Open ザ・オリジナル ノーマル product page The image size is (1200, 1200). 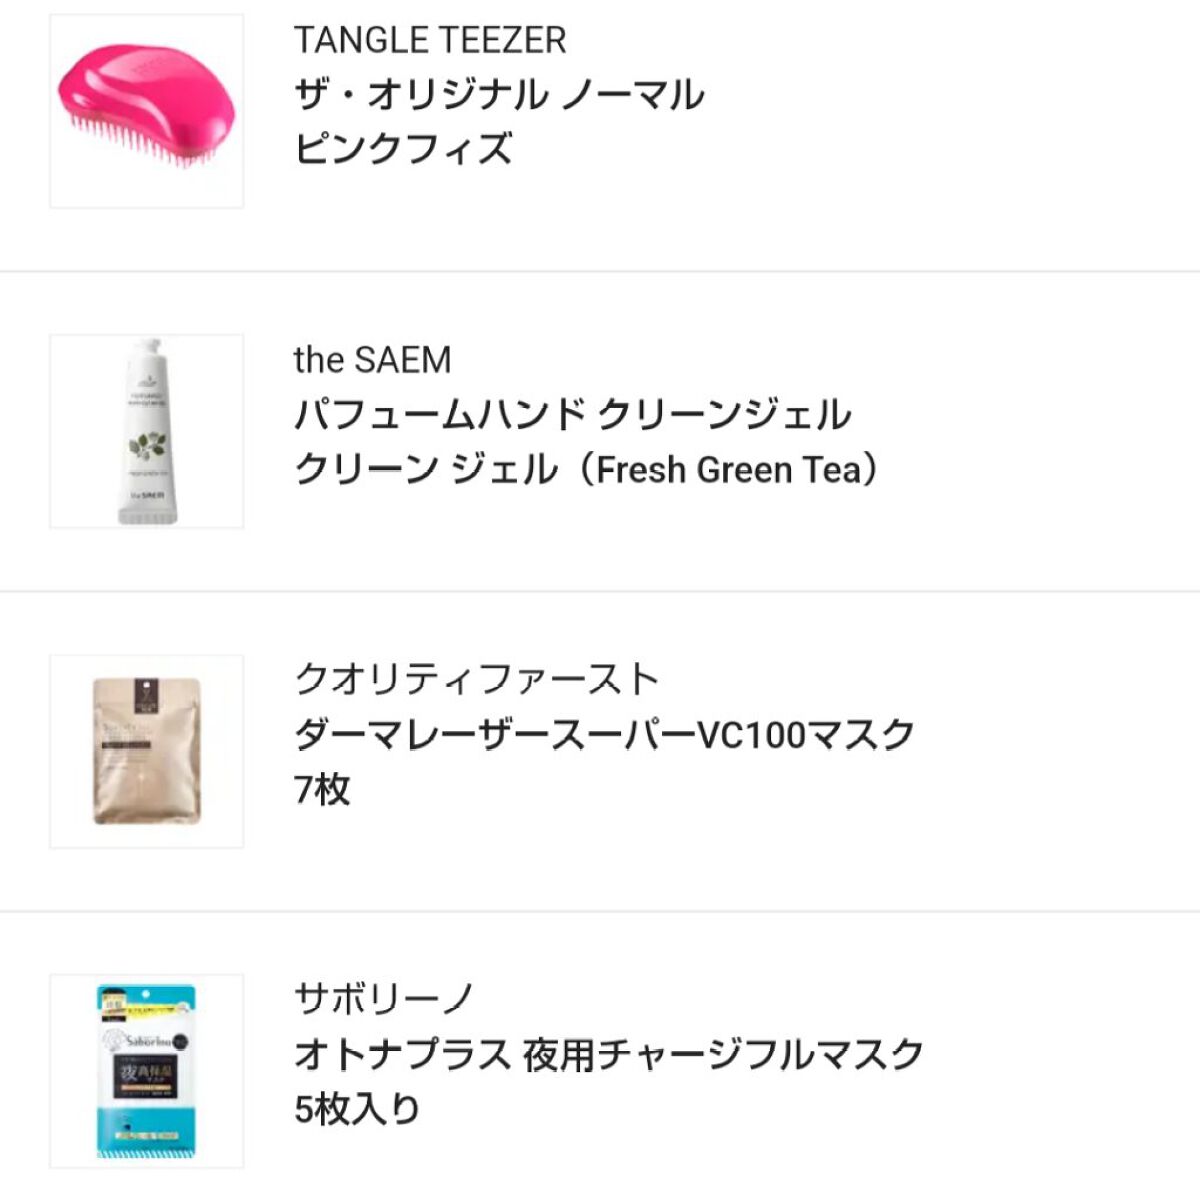pos(500,92)
